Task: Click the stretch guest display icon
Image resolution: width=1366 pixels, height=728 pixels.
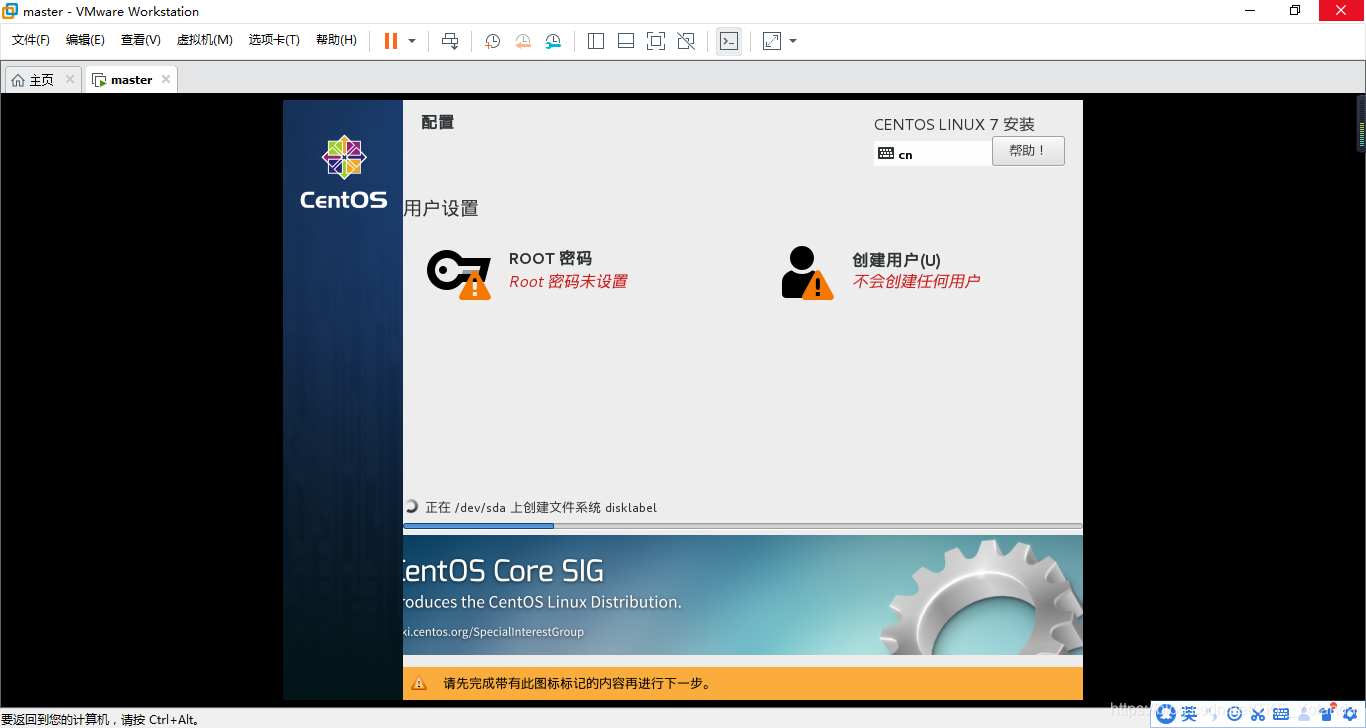Action: pyautogui.click(x=772, y=41)
